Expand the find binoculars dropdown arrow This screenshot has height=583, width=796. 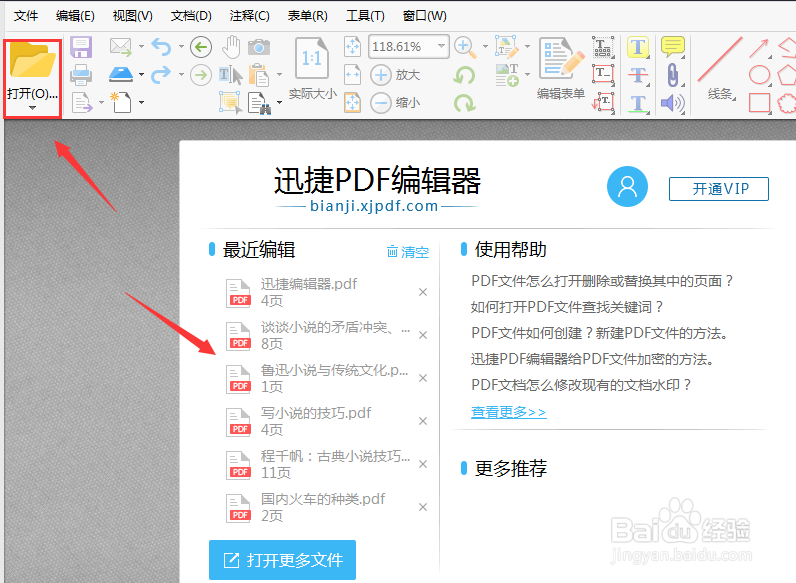279,103
